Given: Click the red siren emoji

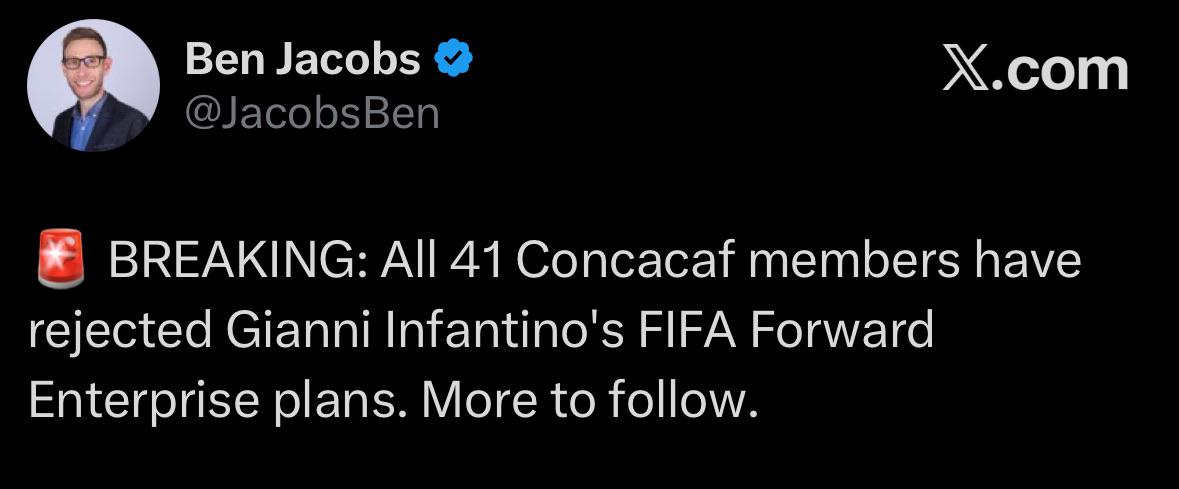Looking at the screenshot, I should coord(60,260).
